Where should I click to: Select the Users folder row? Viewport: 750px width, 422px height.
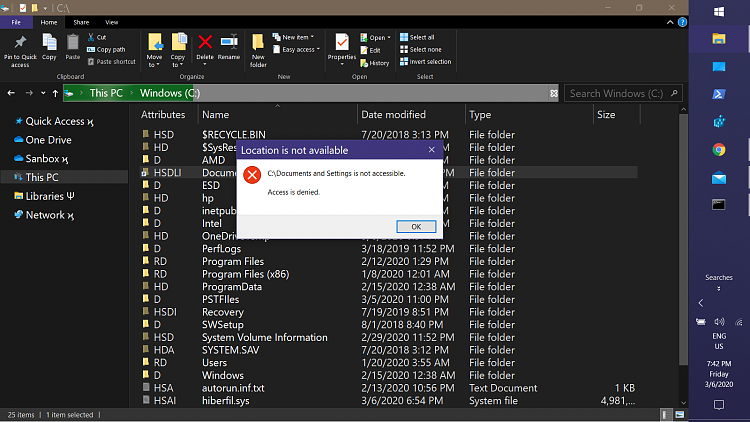coord(388,363)
